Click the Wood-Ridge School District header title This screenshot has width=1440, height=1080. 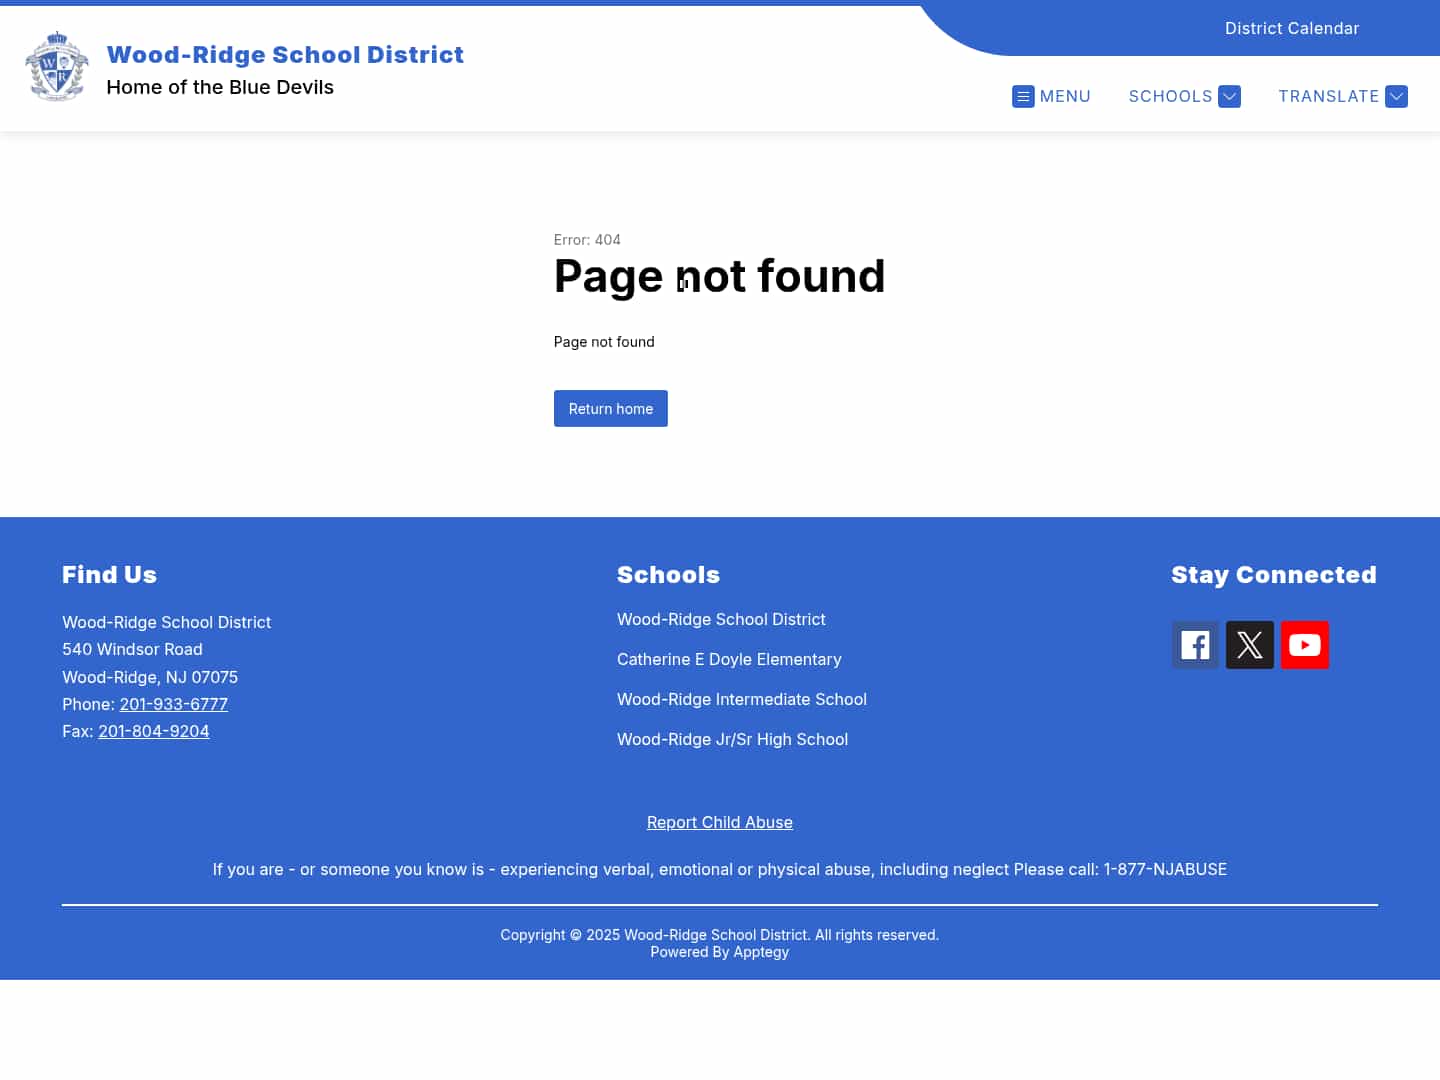click(285, 55)
